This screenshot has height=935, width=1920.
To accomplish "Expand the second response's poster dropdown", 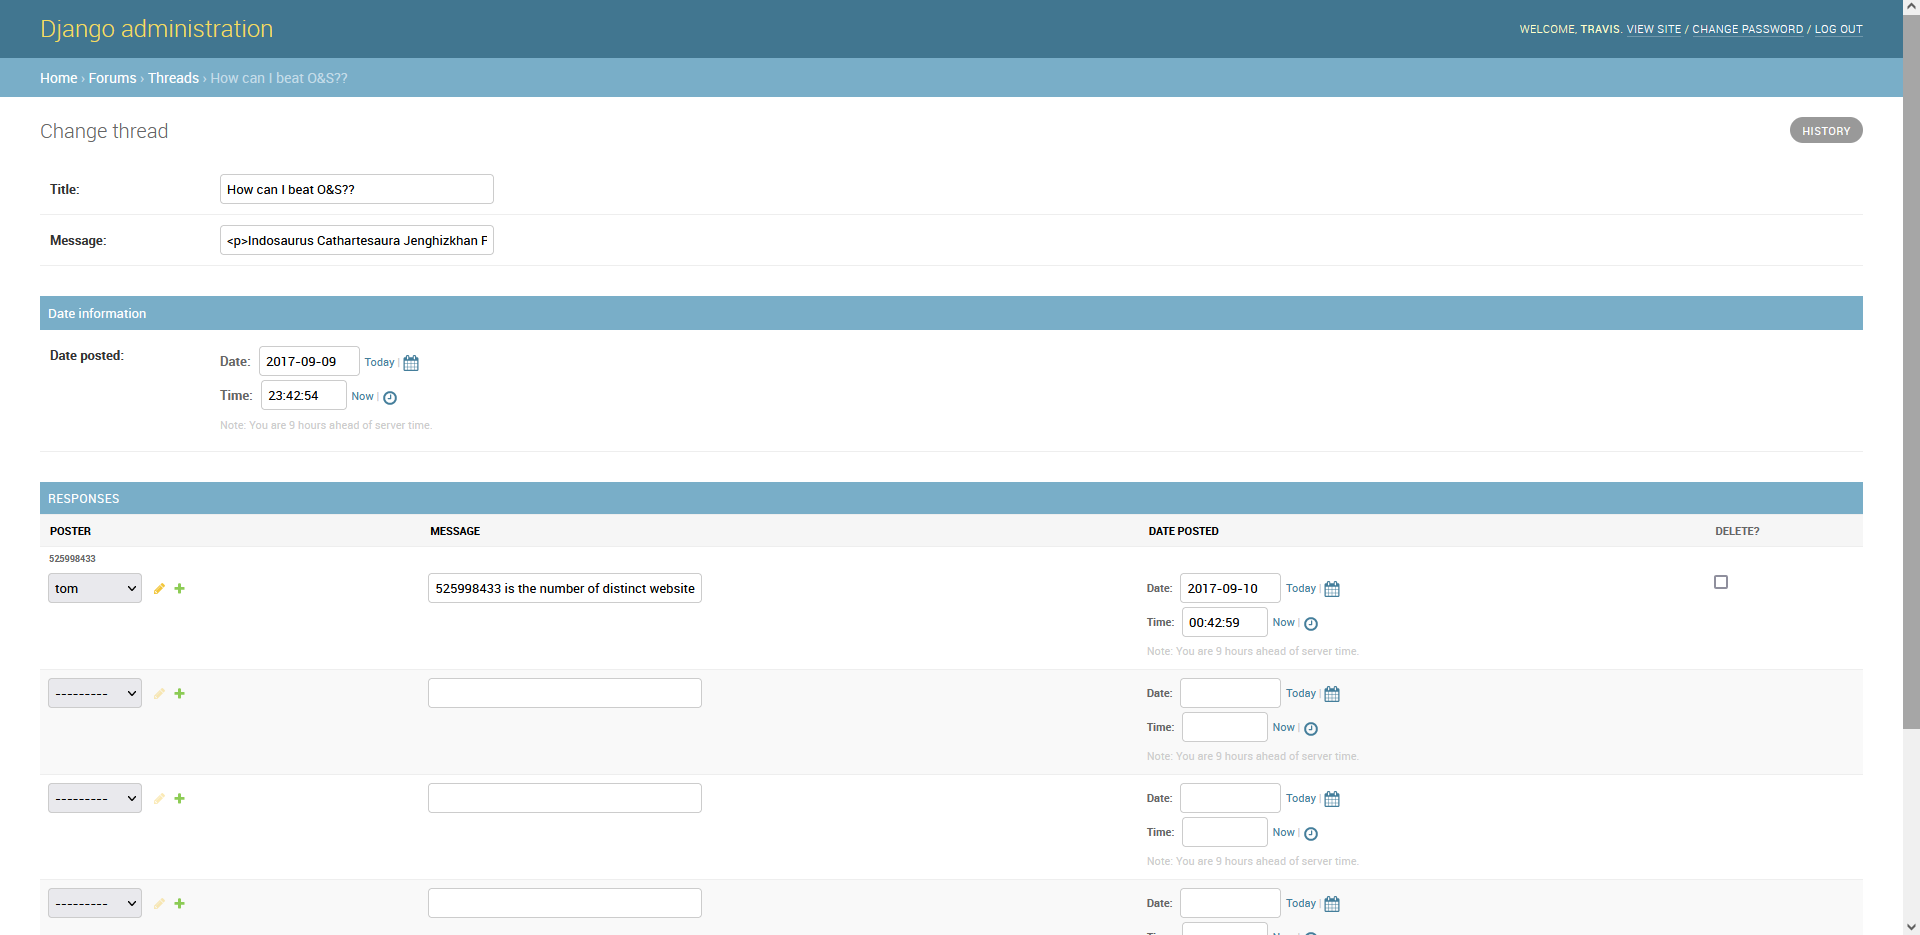I will (95, 694).
